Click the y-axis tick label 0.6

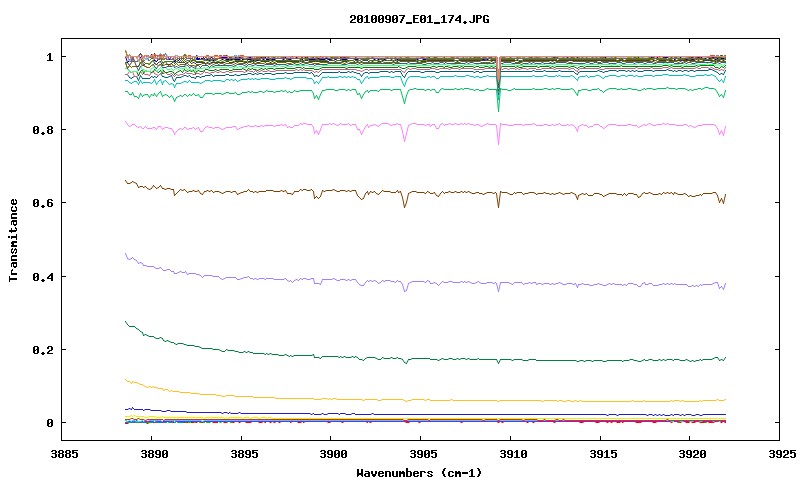click(43, 203)
